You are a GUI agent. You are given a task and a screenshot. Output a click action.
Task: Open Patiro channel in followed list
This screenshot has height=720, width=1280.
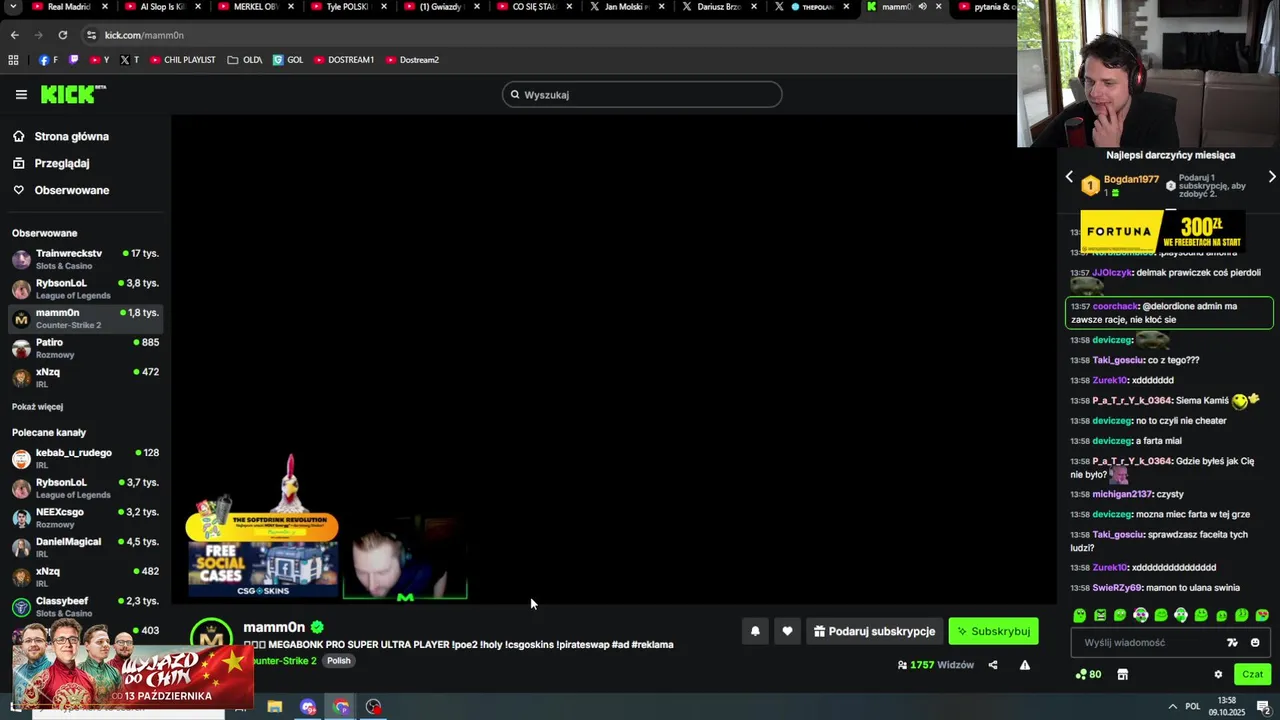[86, 348]
